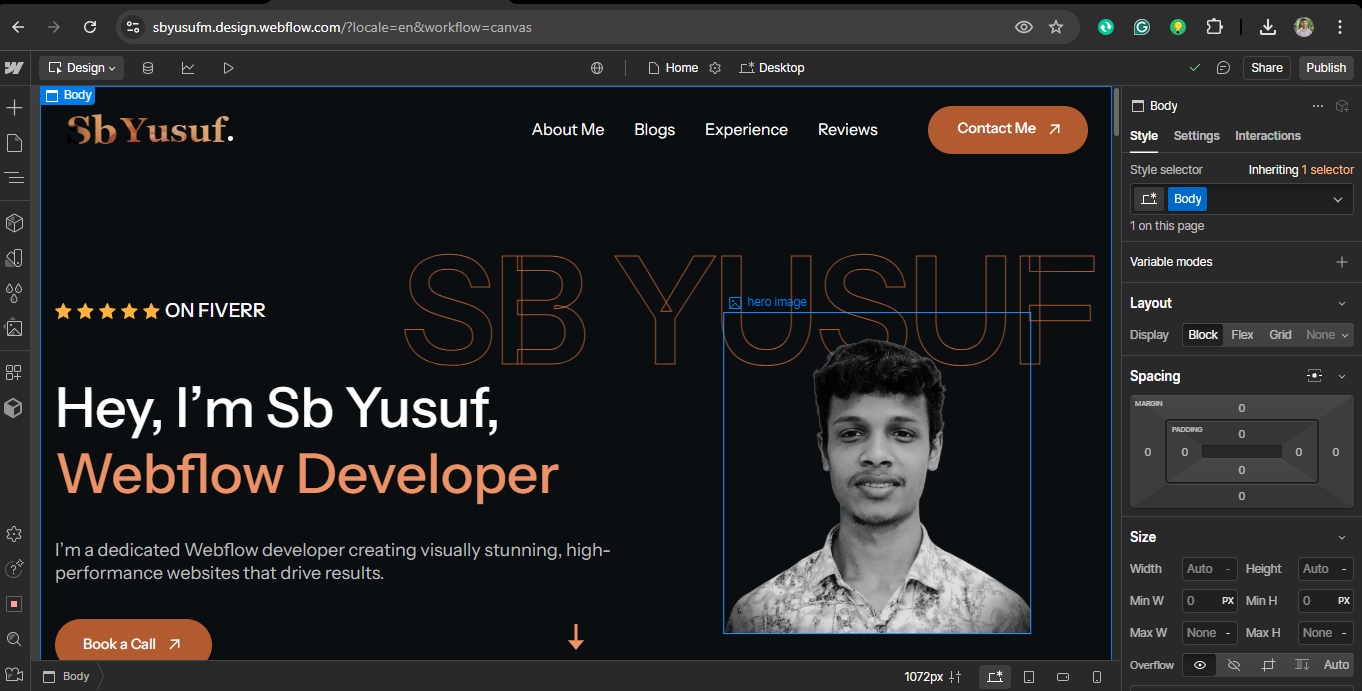Open the Design mode dropdown
Viewport: 1362px width, 691px height.
click(82, 68)
